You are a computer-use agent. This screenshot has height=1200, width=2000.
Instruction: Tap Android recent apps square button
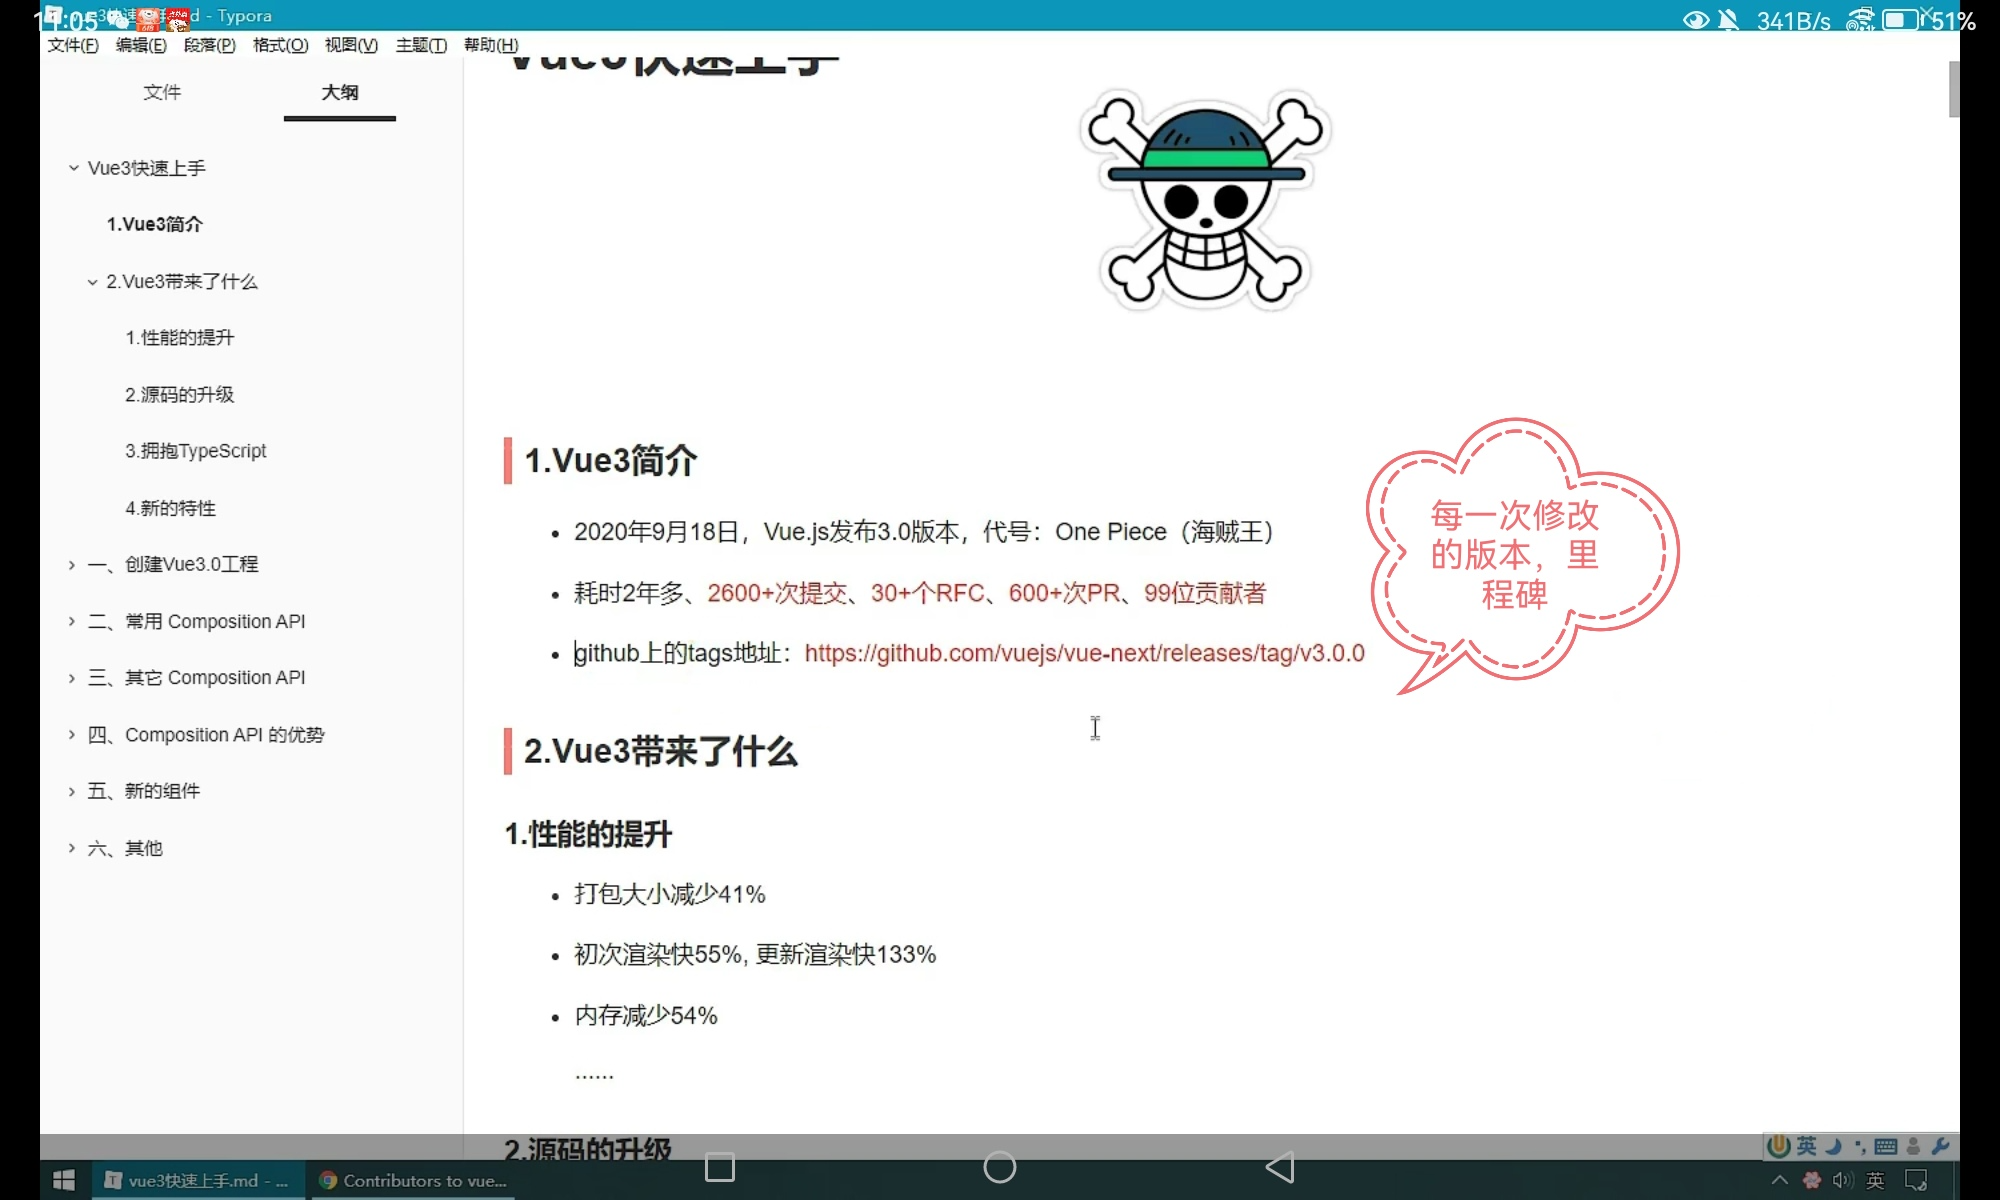tap(720, 1167)
